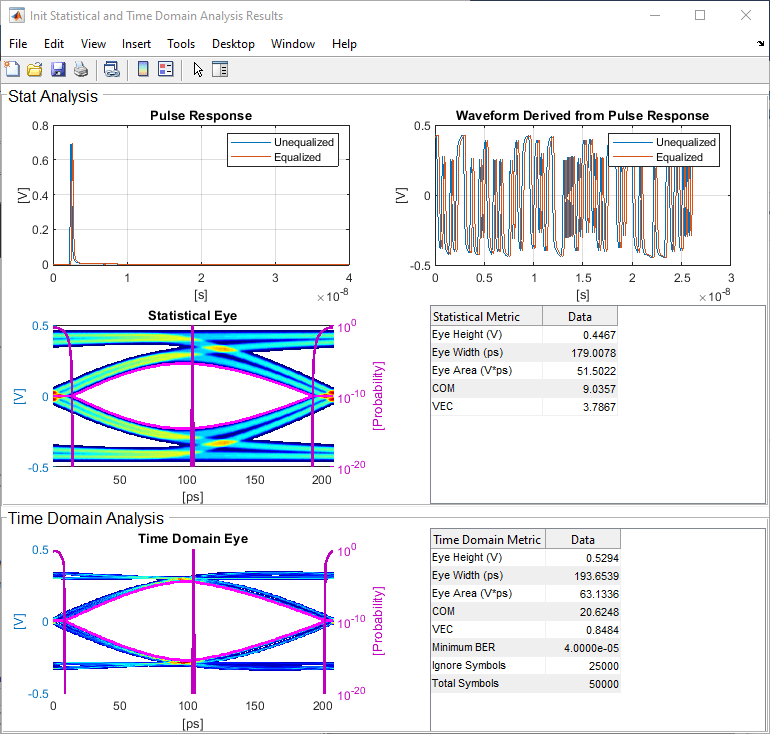Image resolution: width=770 pixels, height=734 pixels.
Task: Toggle the Edit Plot arrow tool
Action: pyautogui.click(x=198, y=69)
